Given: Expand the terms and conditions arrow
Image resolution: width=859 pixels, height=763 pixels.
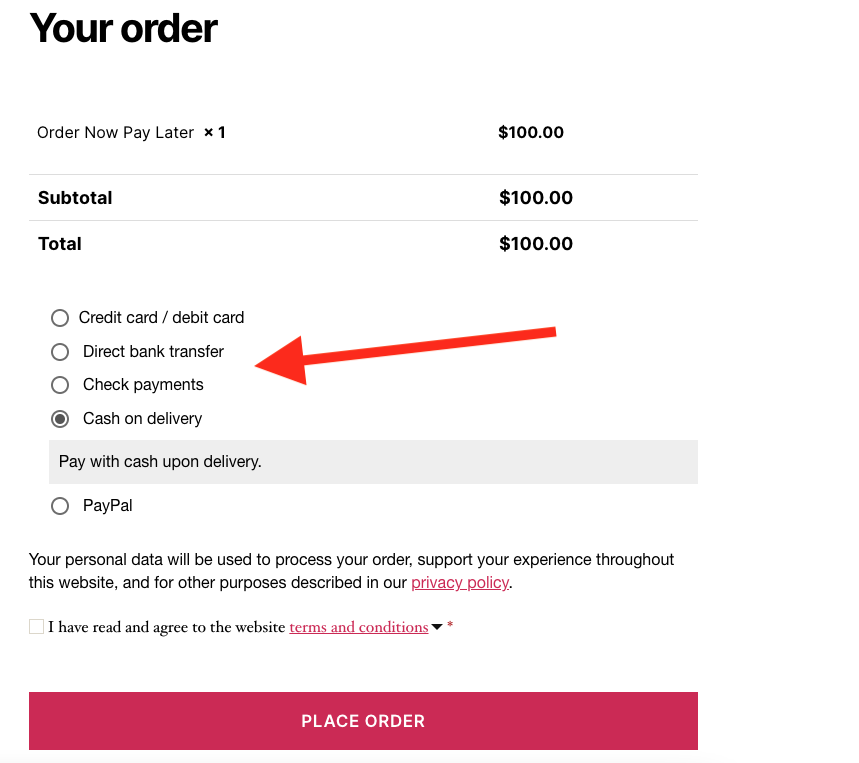Looking at the screenshot, I should pos(437,628).
